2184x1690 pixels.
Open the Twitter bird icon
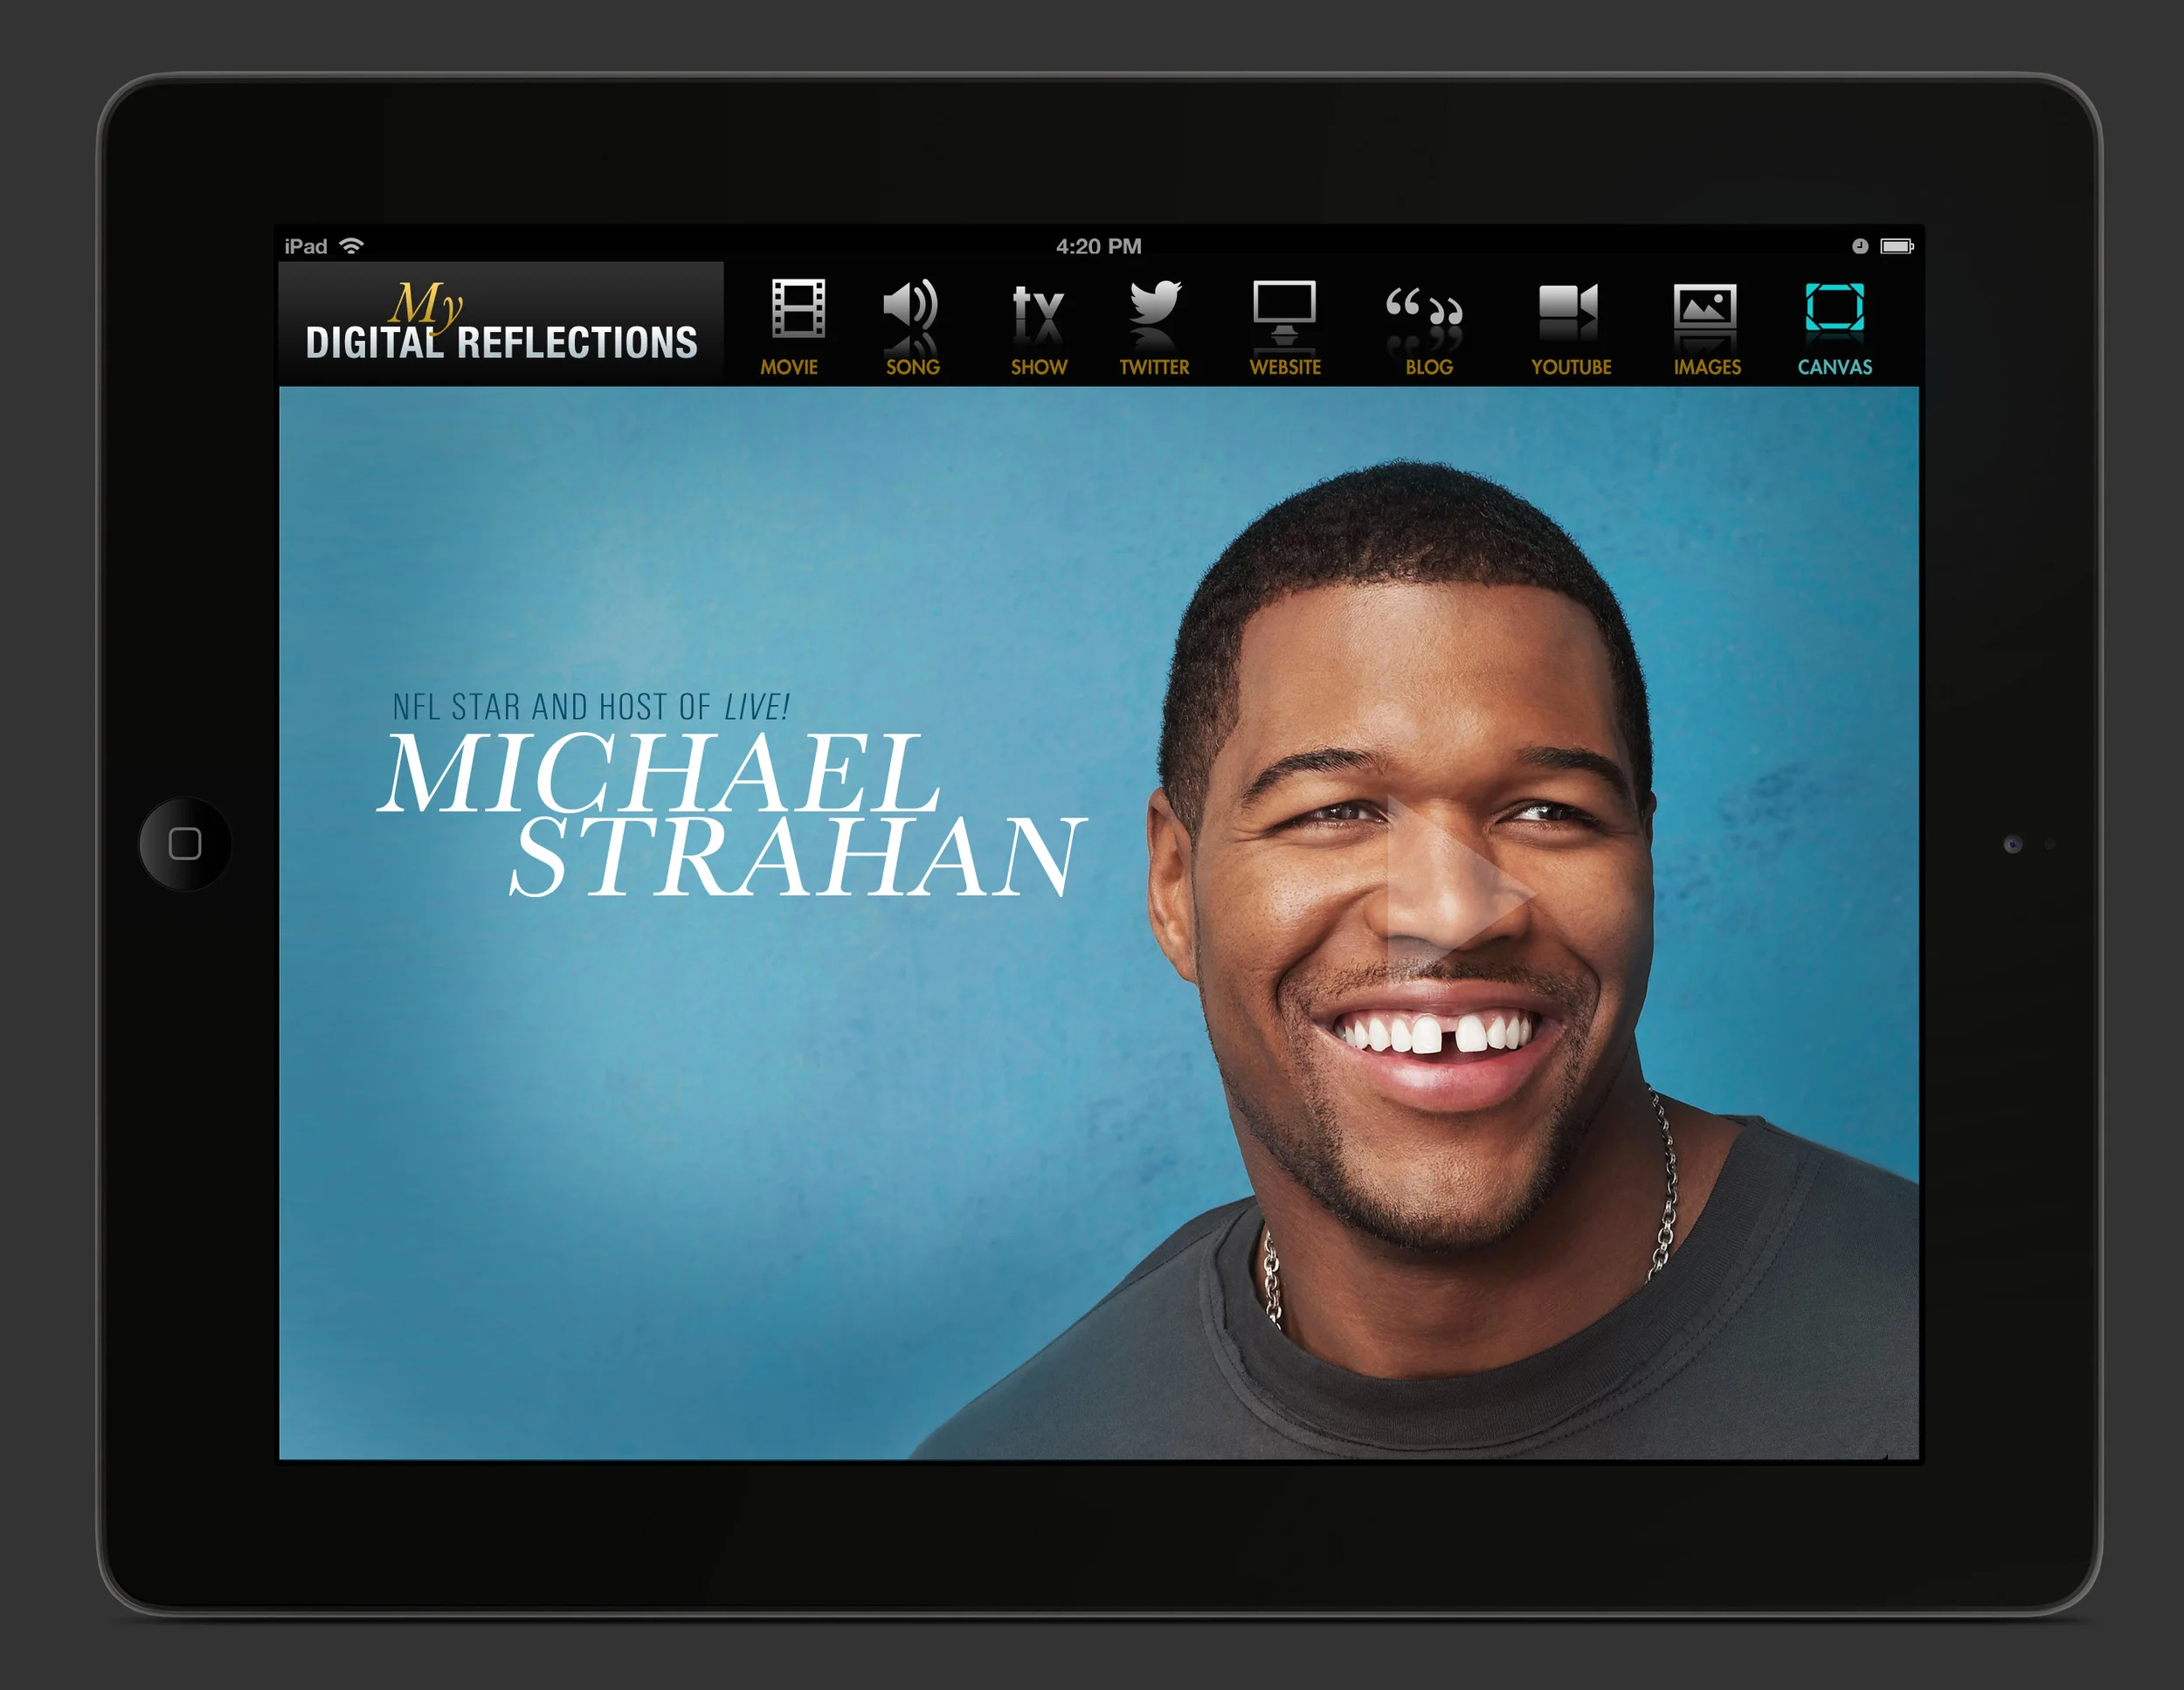1155,303
